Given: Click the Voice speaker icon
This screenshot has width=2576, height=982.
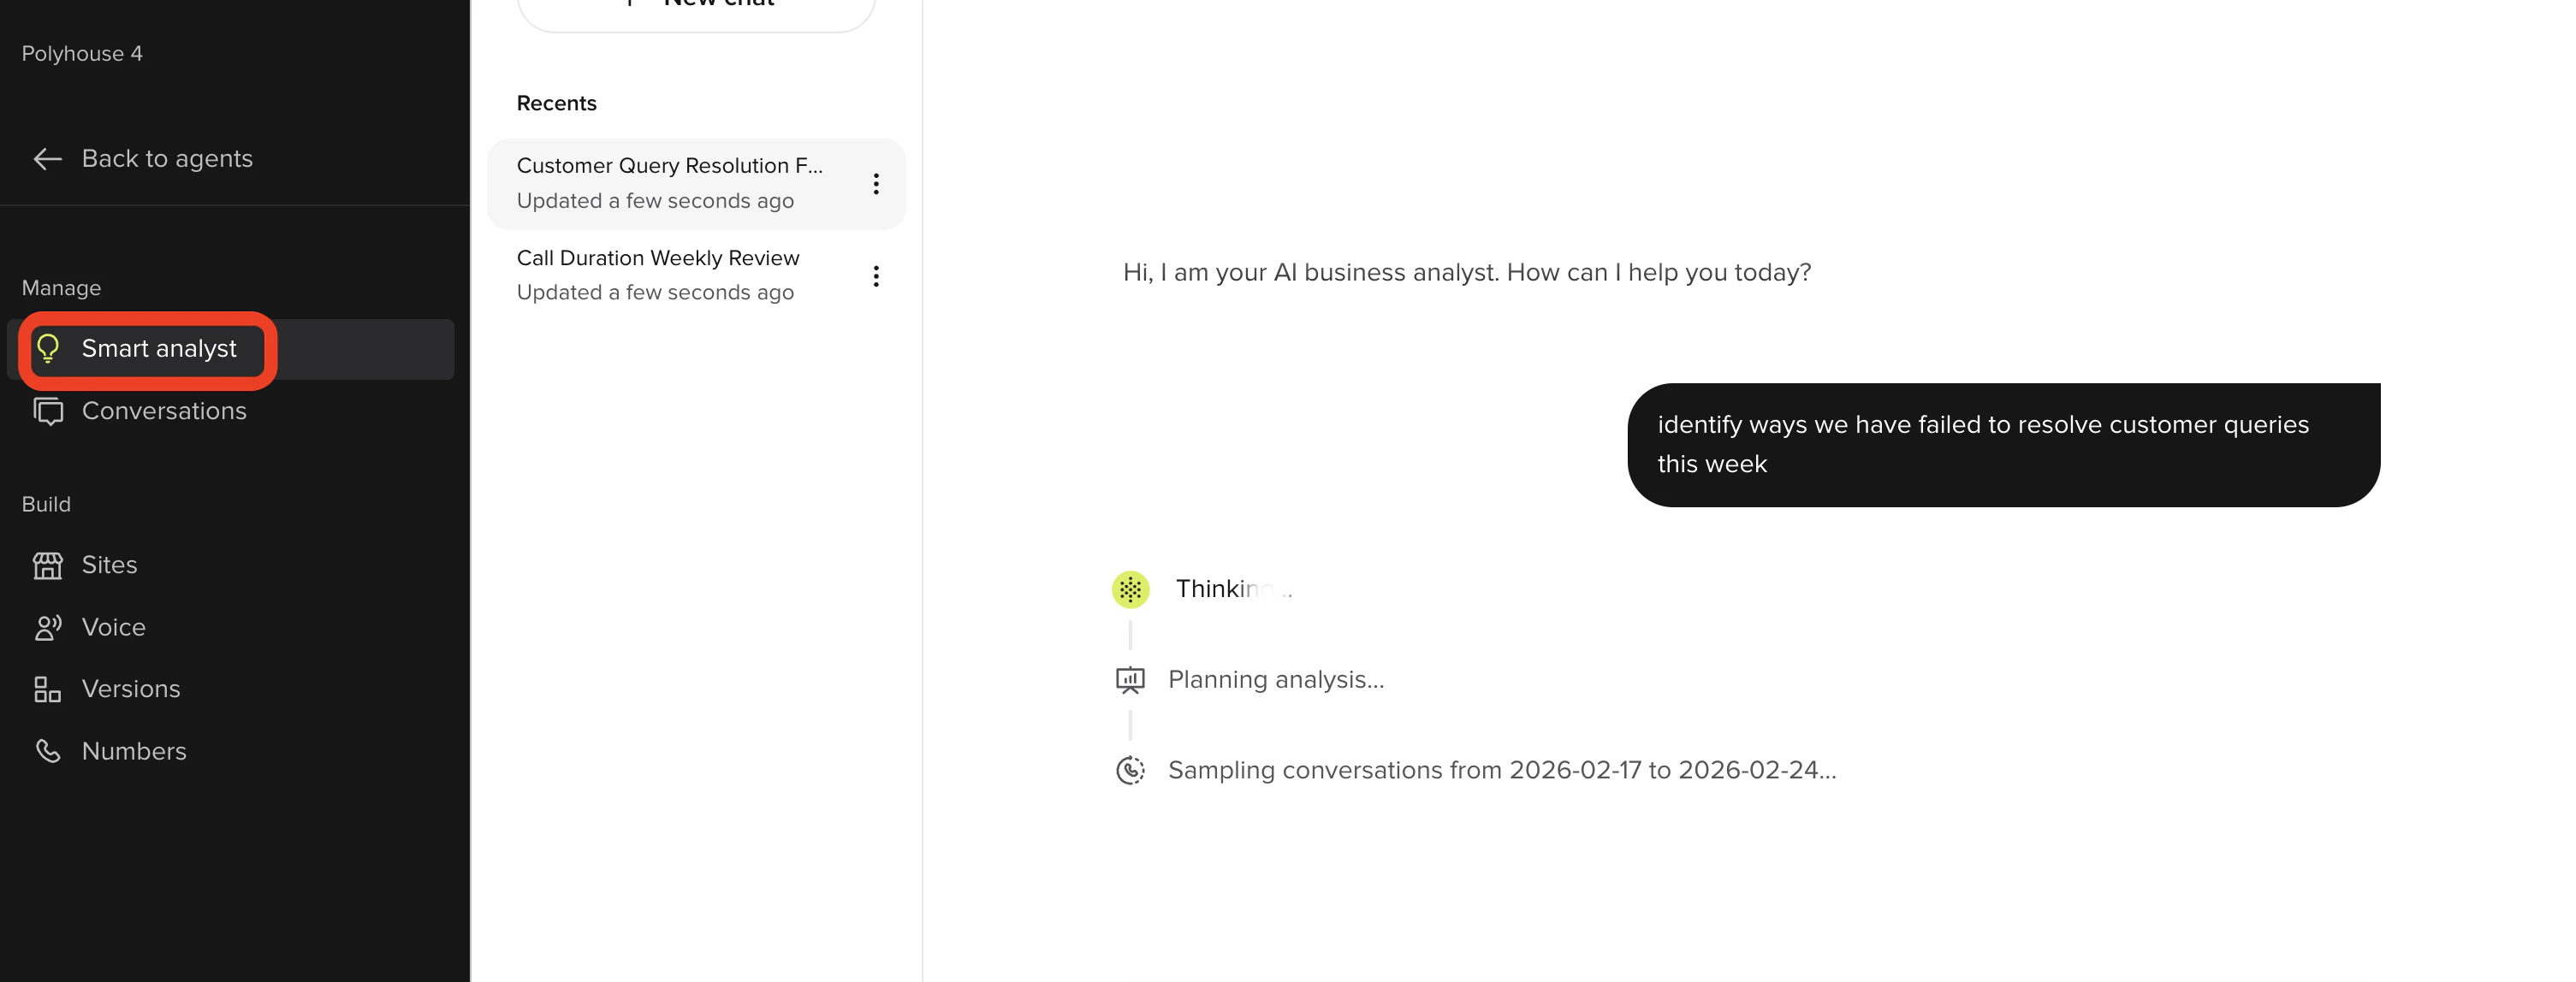Looking at the screenshot, I should pyautogui.click(x=48, y=627).
